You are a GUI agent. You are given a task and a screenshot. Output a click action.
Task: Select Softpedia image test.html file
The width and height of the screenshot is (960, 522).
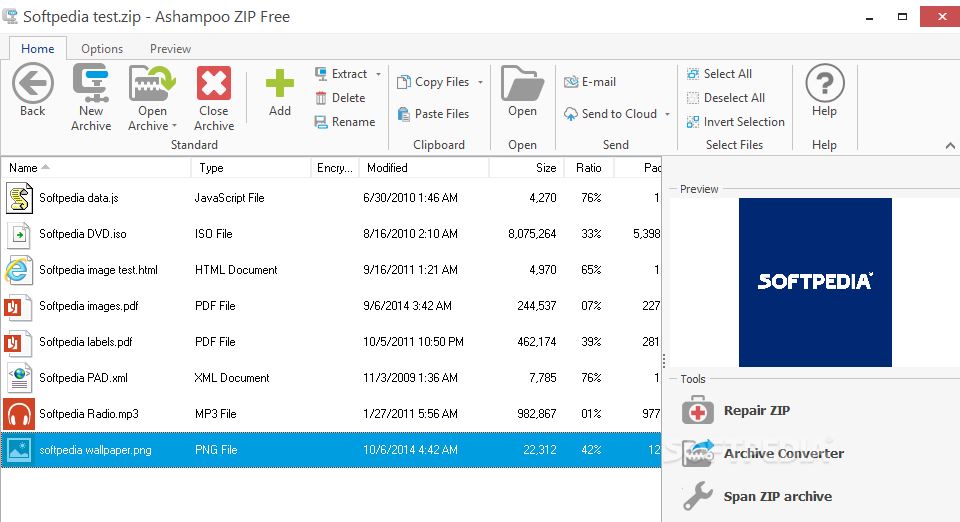pyautogui.click(x=331, y=270)
